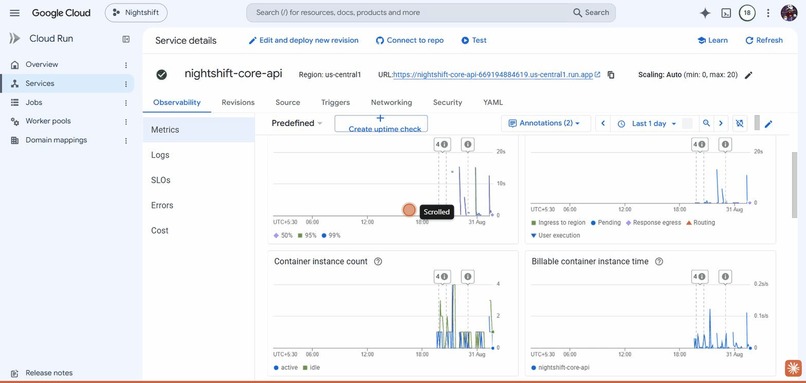Click the Cloud Run product logo icon
Image resolution: width=806 pixels, height=383 pixels.
pos(15,39)
